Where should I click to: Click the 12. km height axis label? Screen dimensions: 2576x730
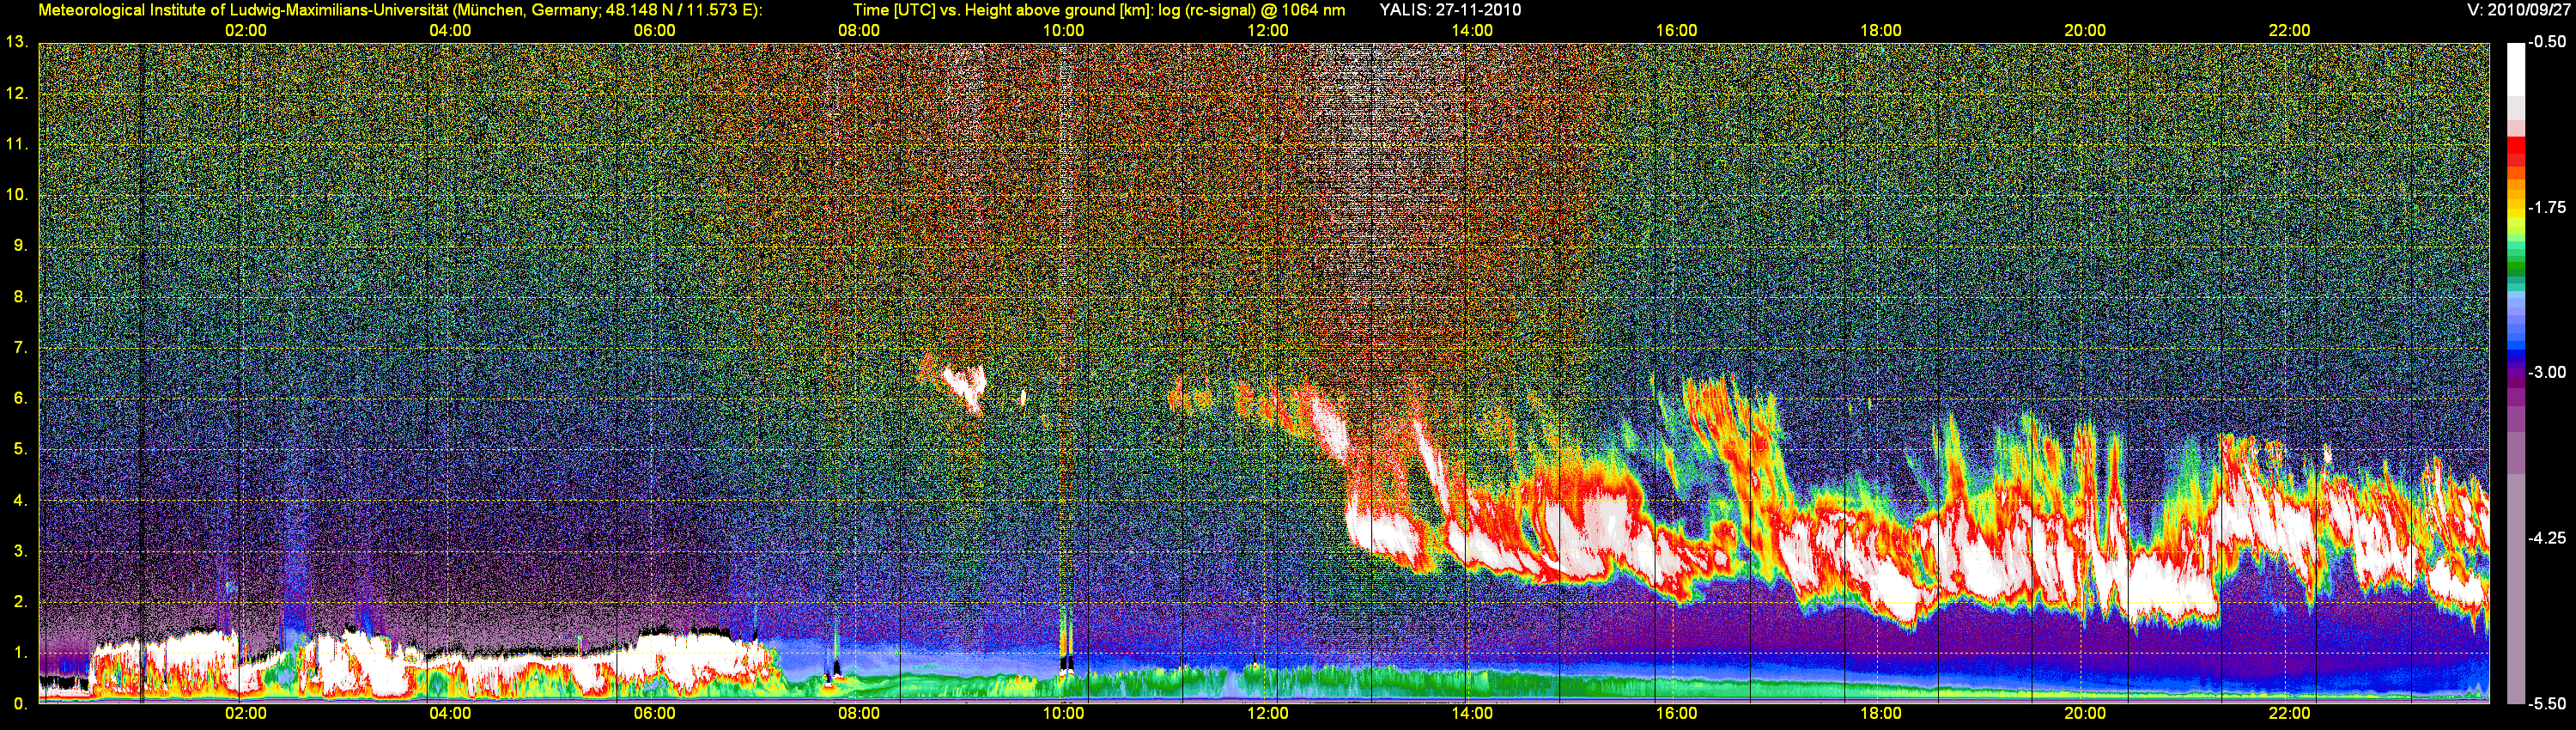pyautogui.click(x=17, y=93)
